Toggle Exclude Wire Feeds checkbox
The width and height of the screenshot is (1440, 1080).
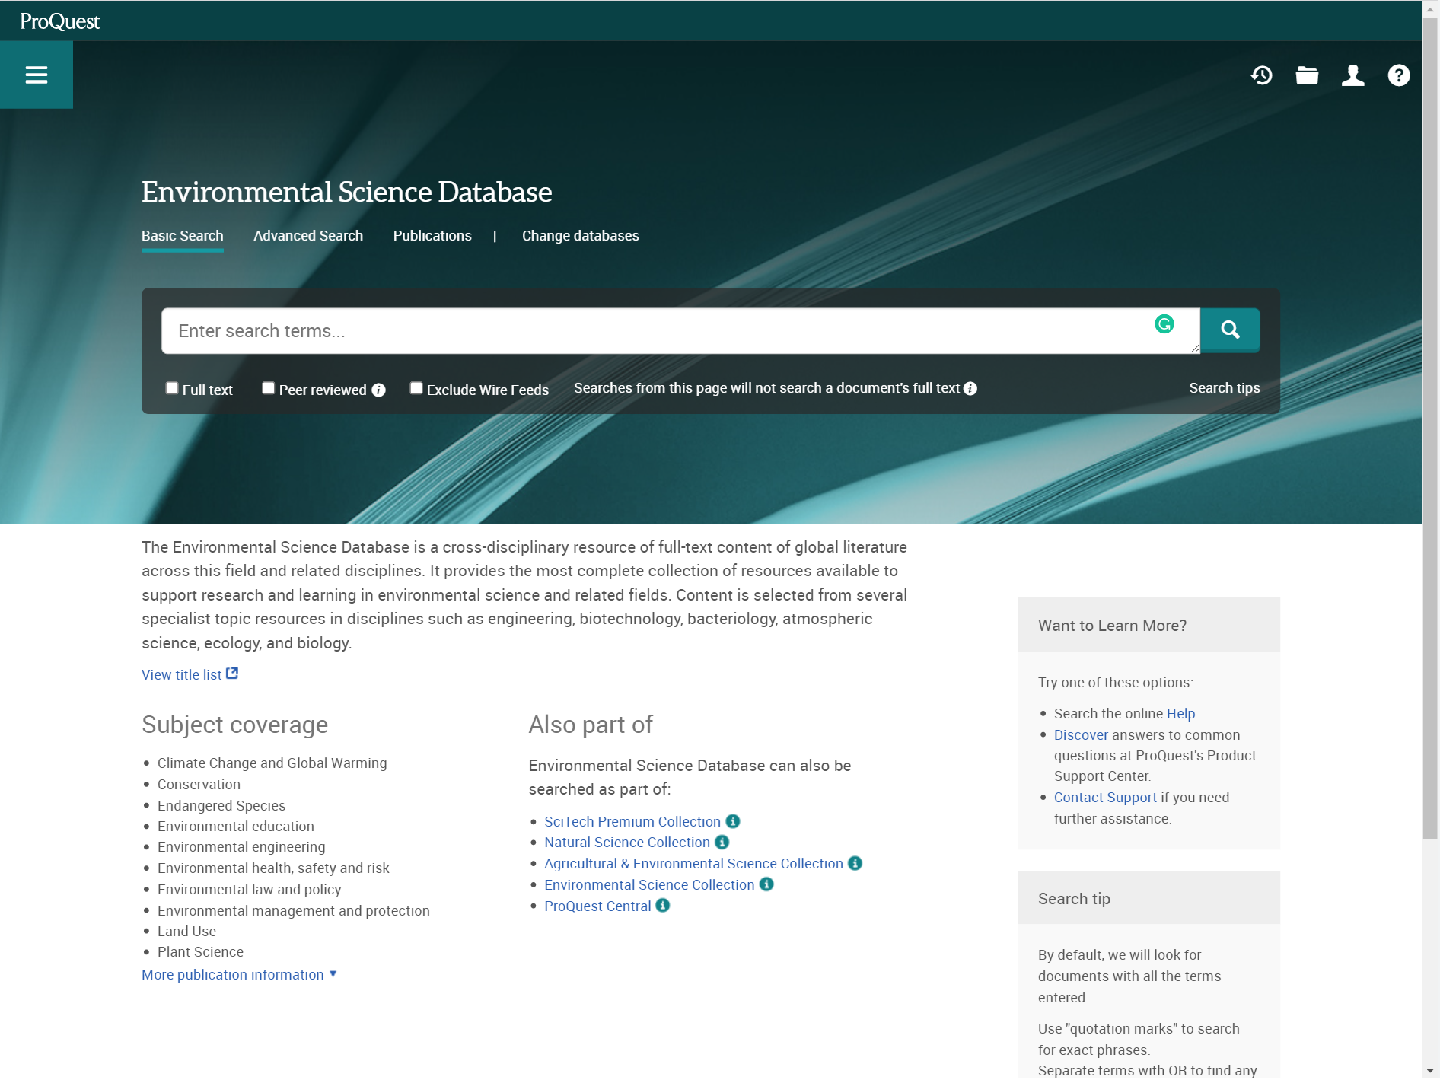pyautogui.click(x=416, y=388)
